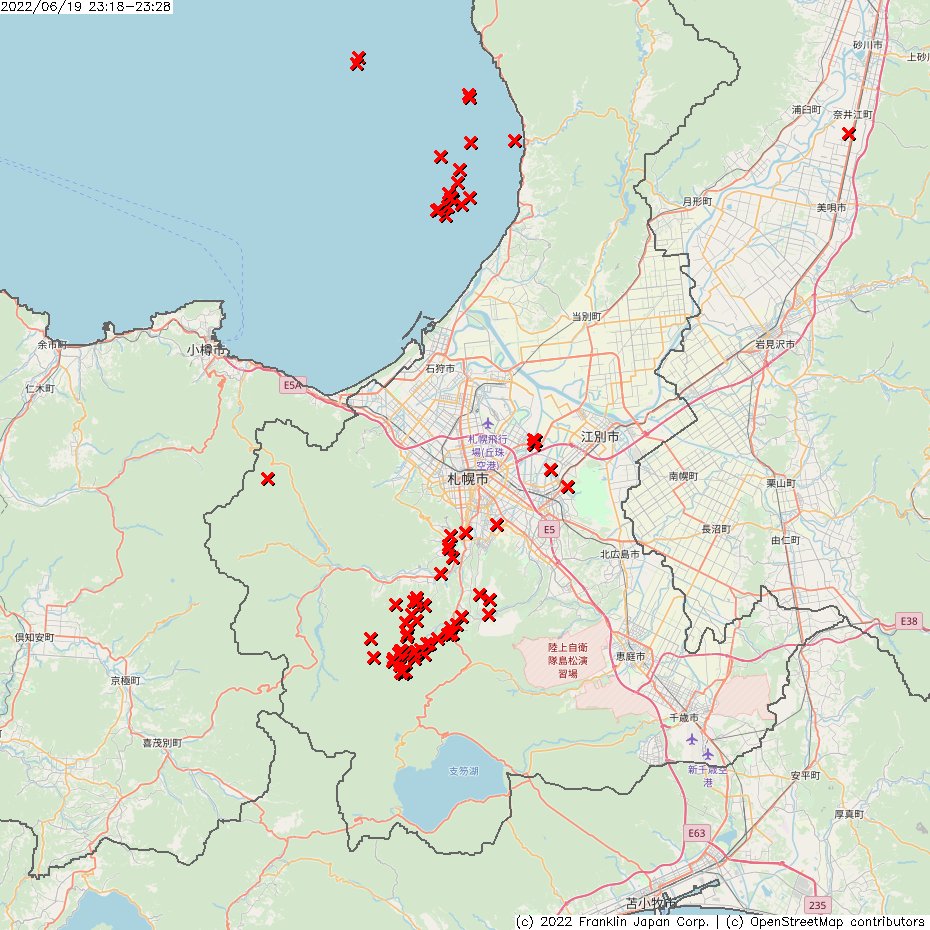Click the 南幌町 town label
This screenshot has height=930, width=930.
coord(683,476)
